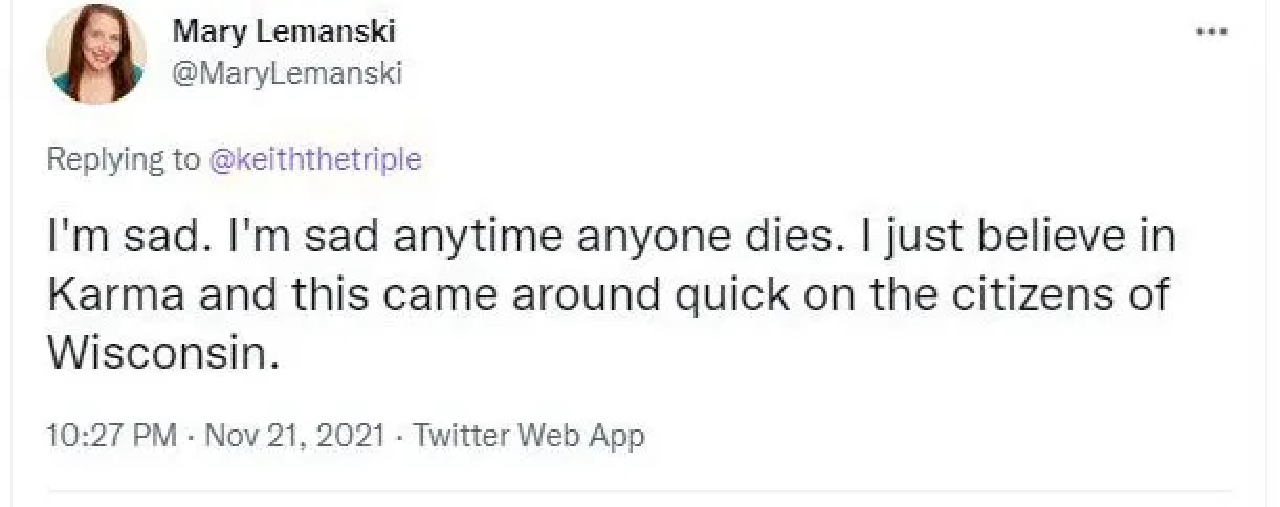Click the divider line below the timestamp

click(640, 490)
